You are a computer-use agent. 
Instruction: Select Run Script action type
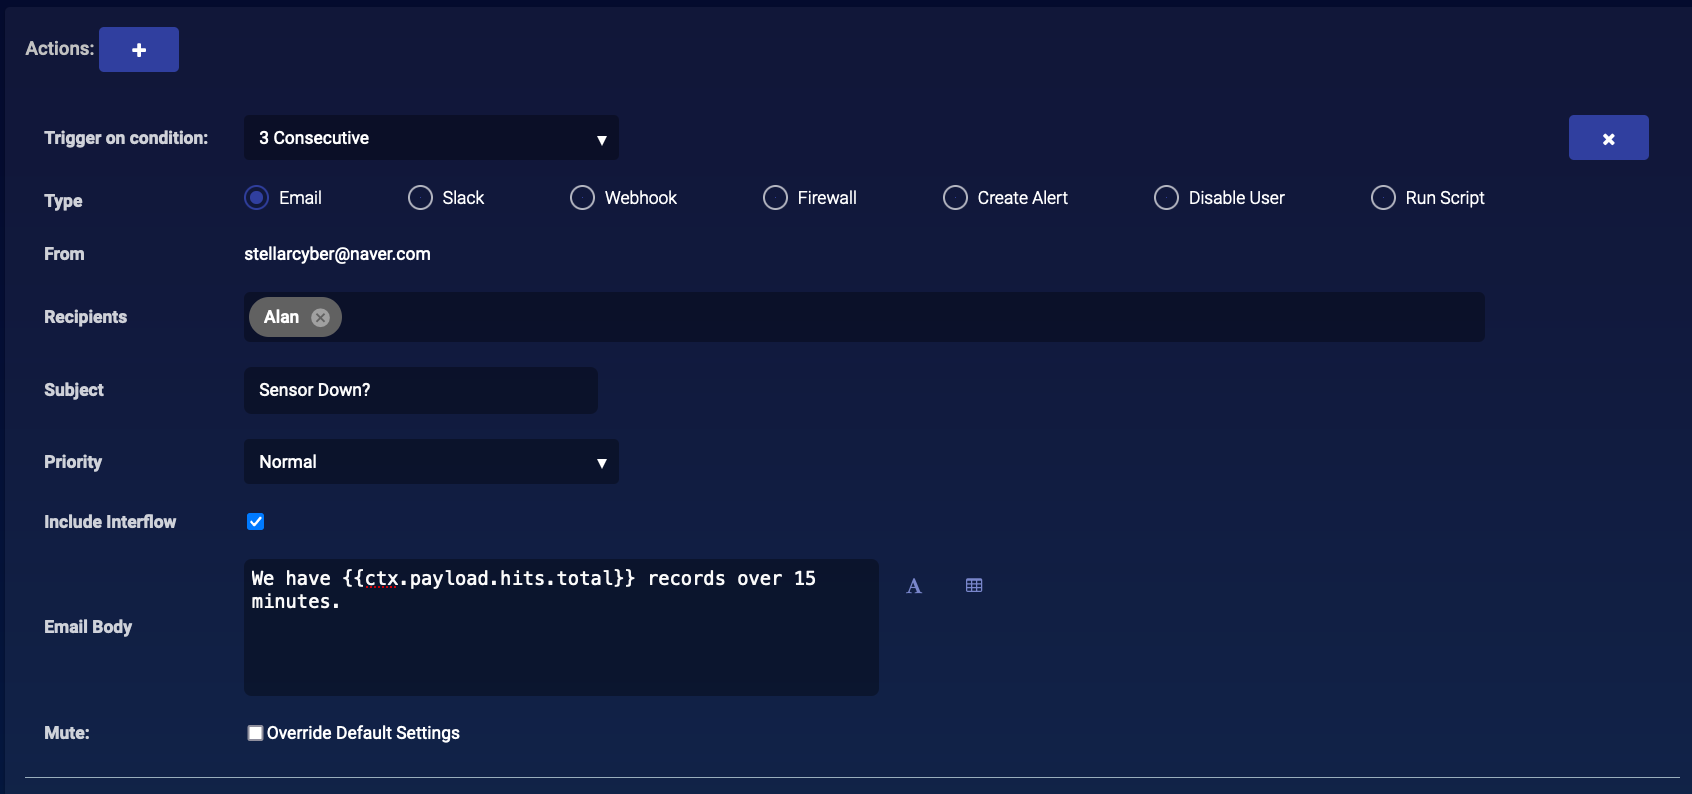[1383, 198]
